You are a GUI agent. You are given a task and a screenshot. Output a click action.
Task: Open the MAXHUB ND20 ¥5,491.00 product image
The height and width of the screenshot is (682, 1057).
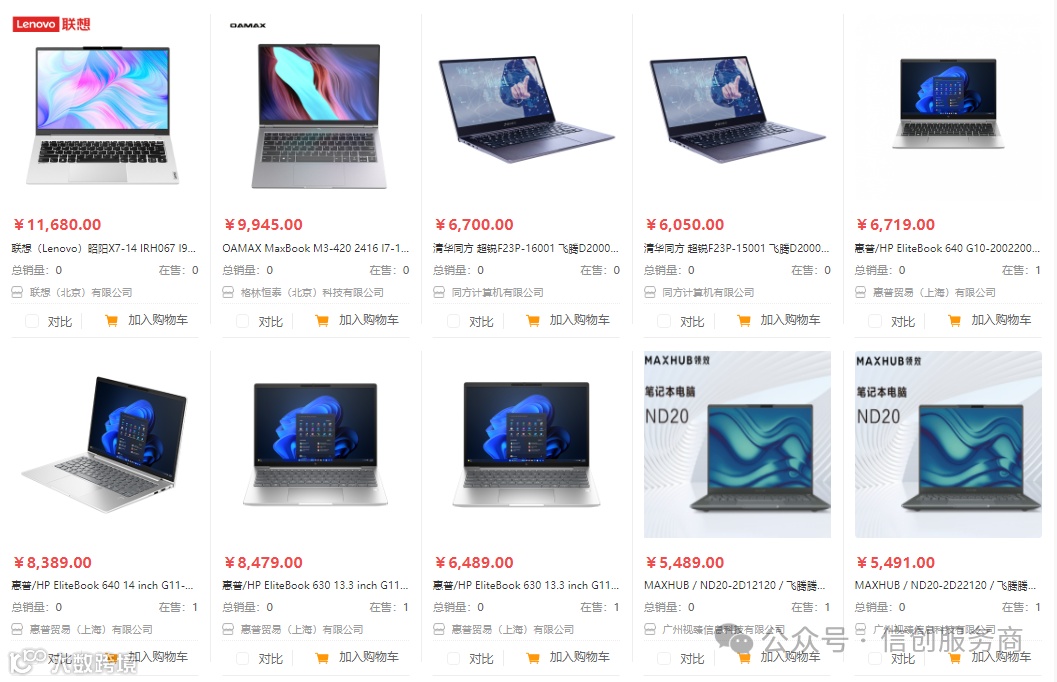[x=948, y=444]
